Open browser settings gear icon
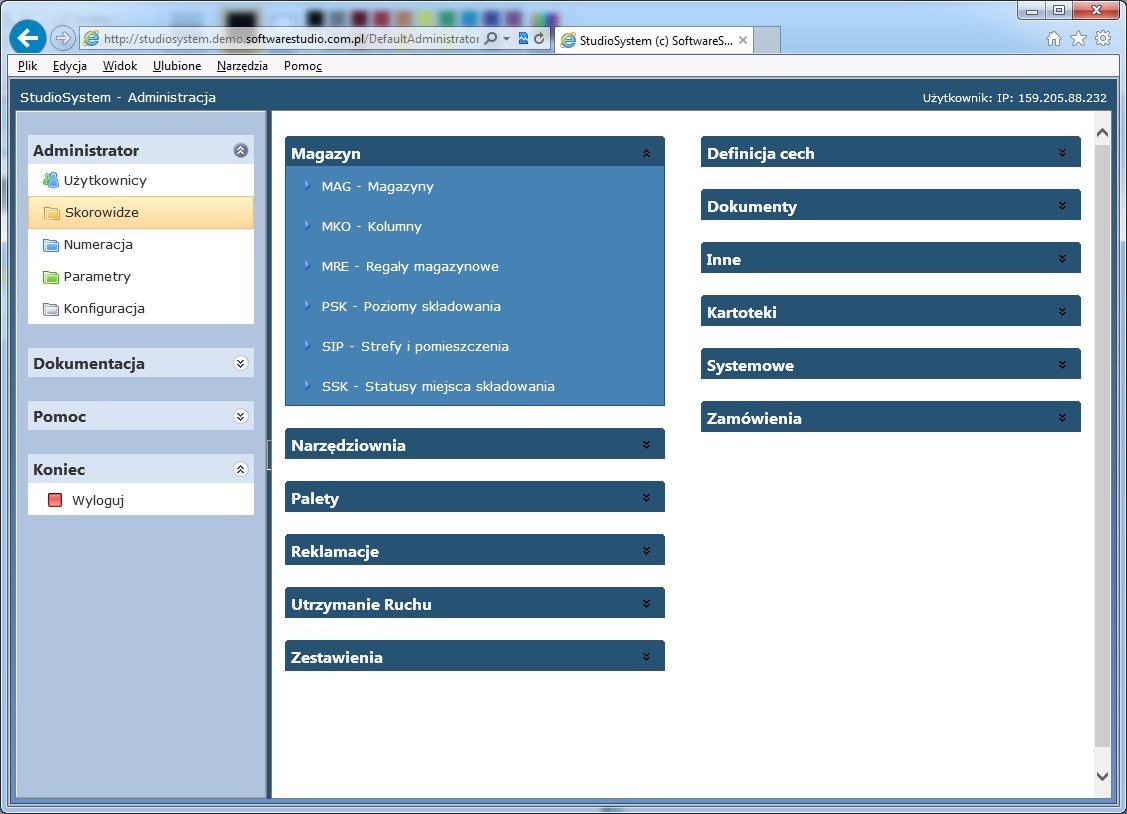The height and width of the screenshot is (814, 1127). pos(1103,38)
